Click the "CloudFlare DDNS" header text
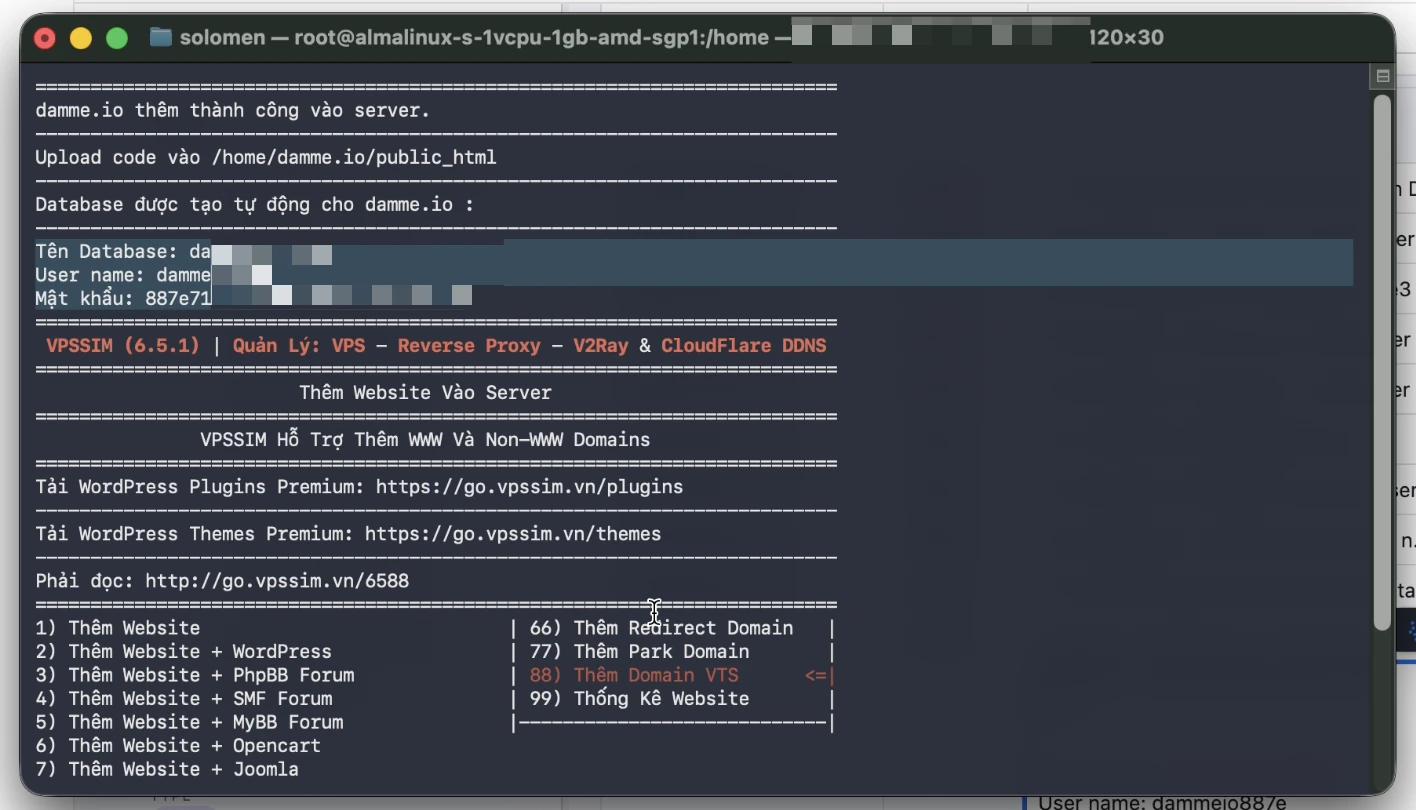 coord(744,346)
